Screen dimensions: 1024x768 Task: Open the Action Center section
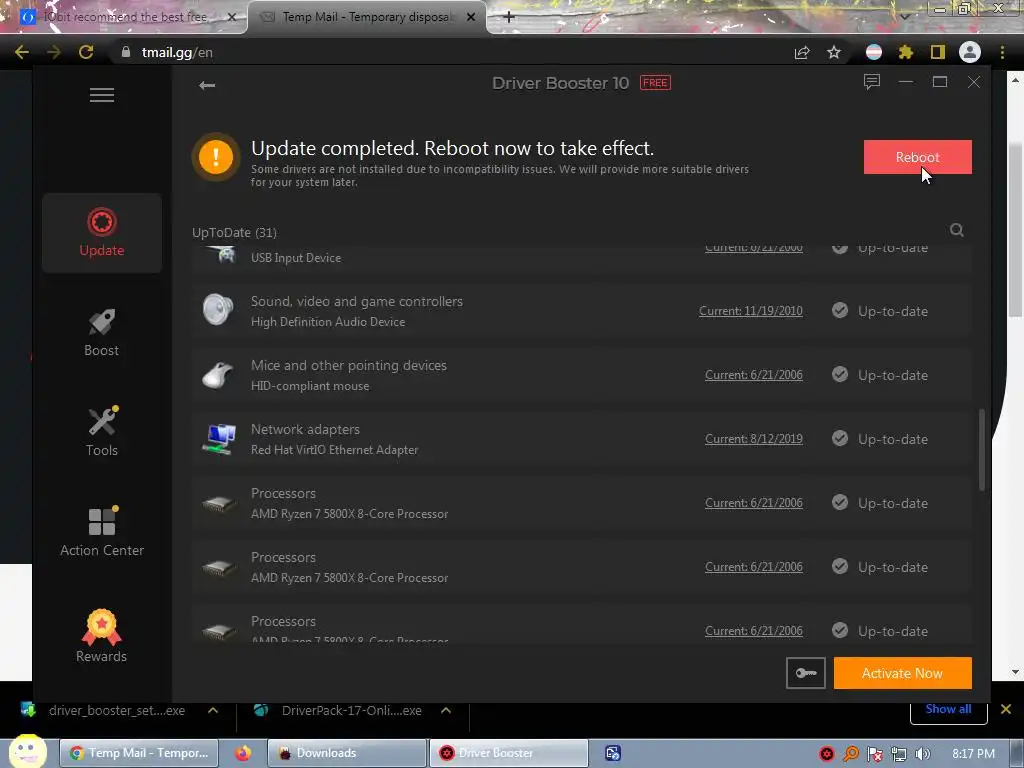coord(102,532)
